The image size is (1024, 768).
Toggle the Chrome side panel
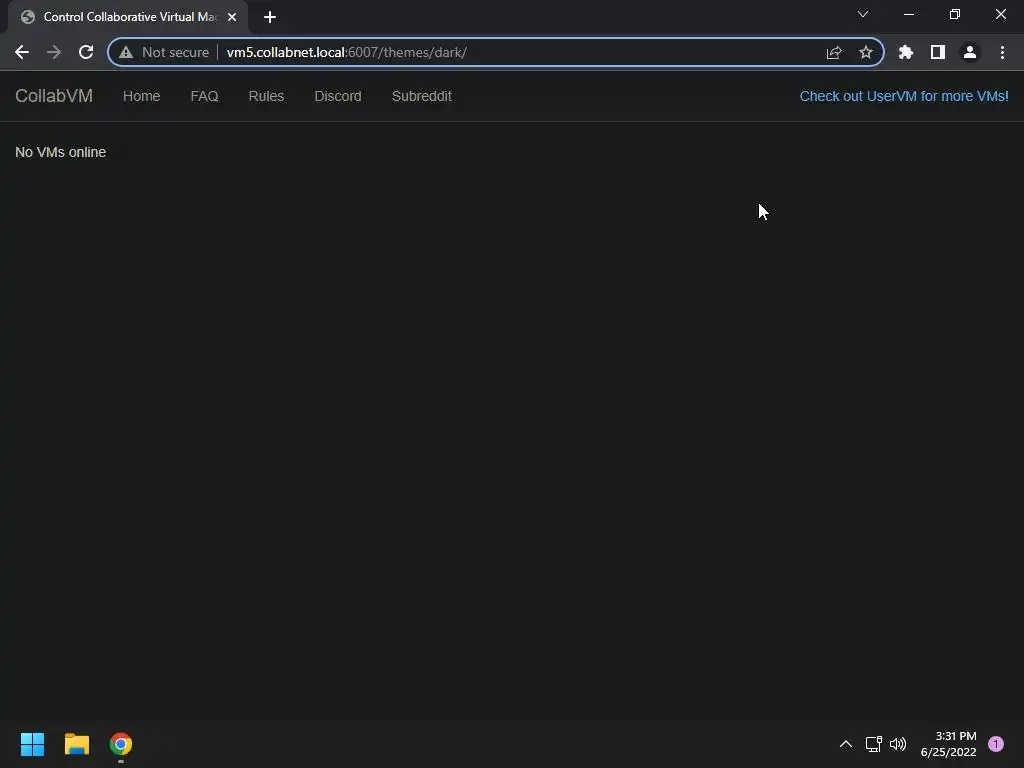coord(938,52)
